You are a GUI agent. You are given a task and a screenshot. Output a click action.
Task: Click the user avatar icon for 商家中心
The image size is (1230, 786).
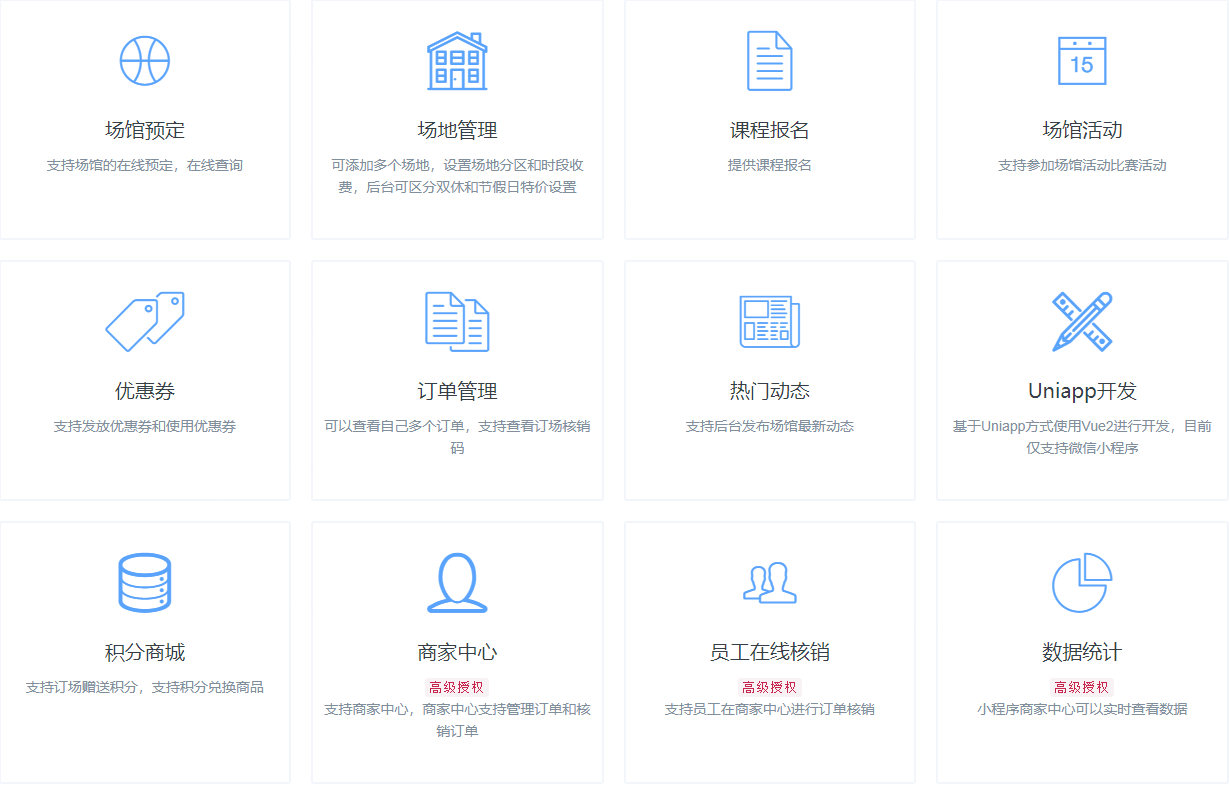pos(457,583)
